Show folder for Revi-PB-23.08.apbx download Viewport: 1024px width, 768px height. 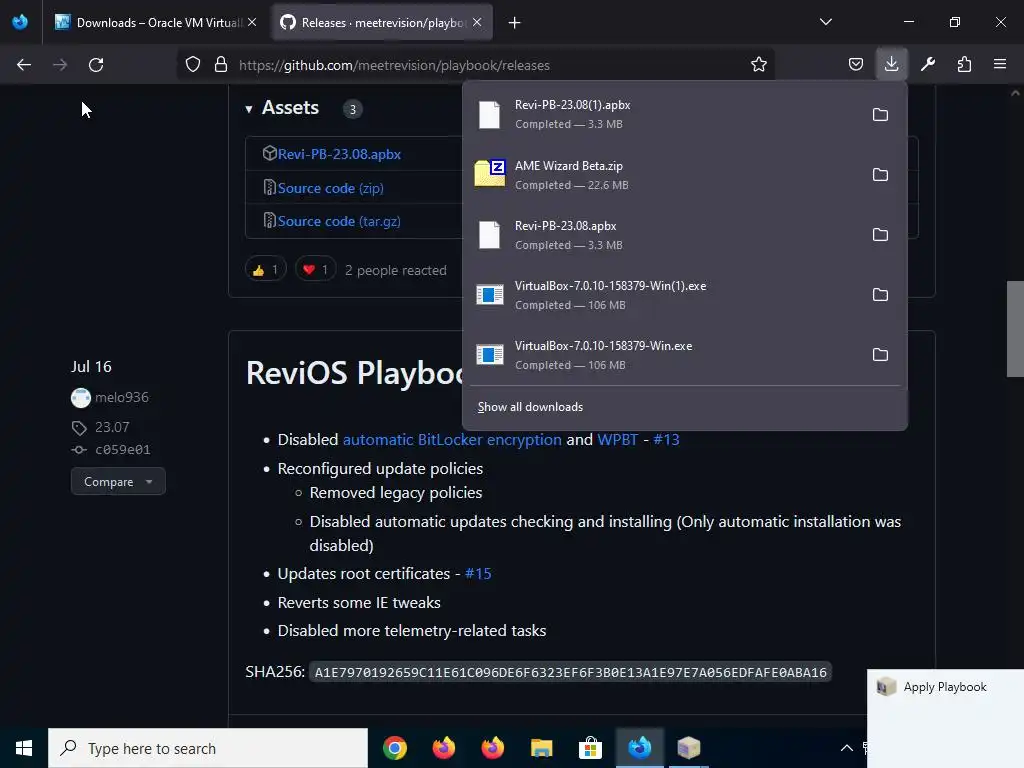coord(880,235)
